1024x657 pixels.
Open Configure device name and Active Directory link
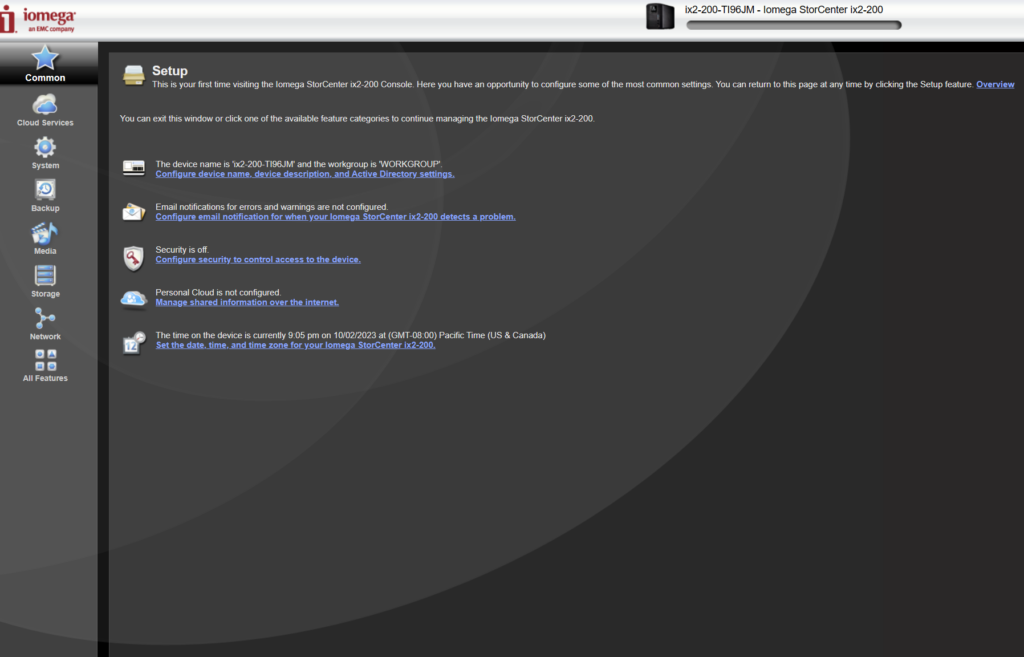coord(304,174)
